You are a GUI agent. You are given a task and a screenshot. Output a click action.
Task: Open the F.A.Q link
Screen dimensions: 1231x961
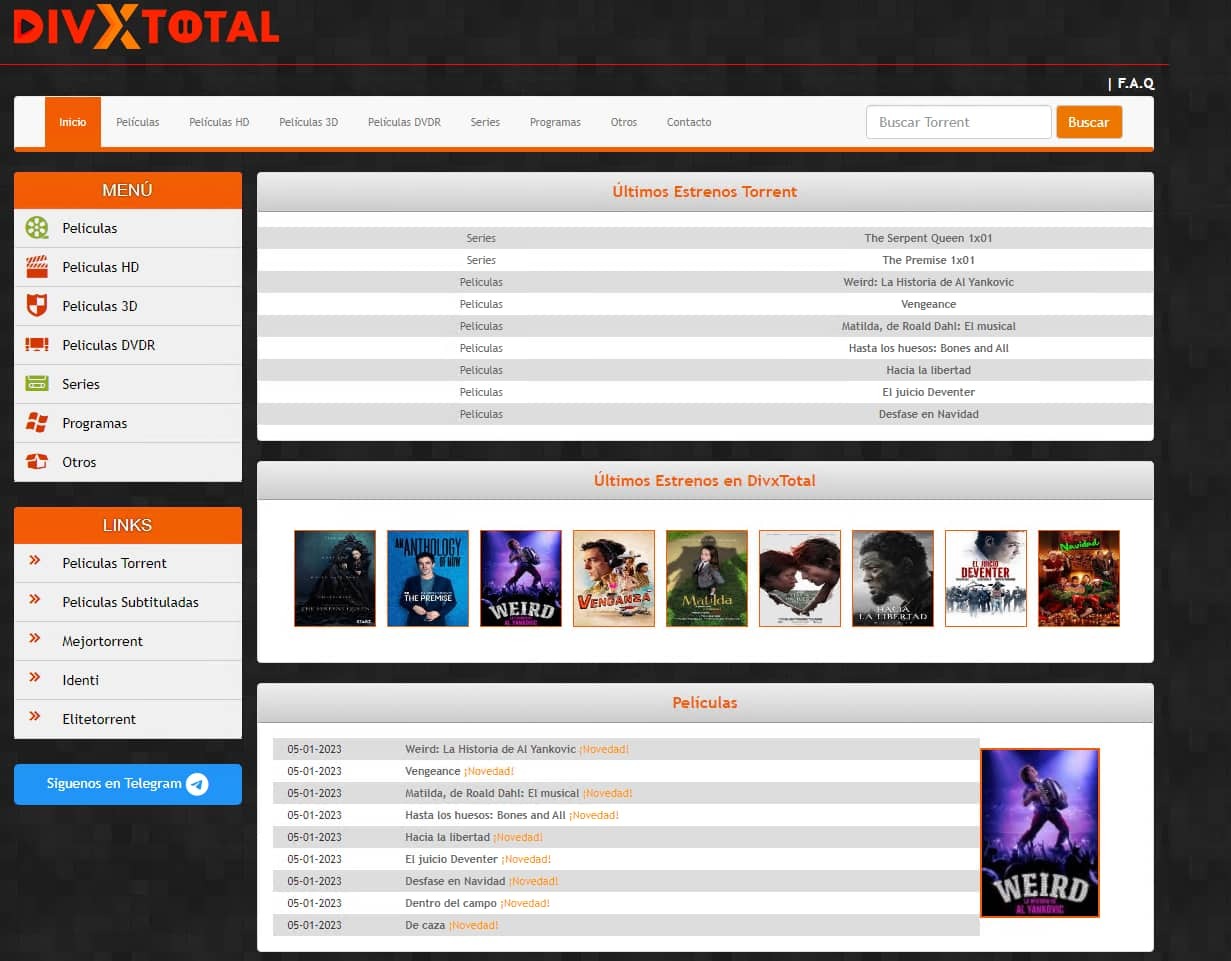click(1135, 83)
